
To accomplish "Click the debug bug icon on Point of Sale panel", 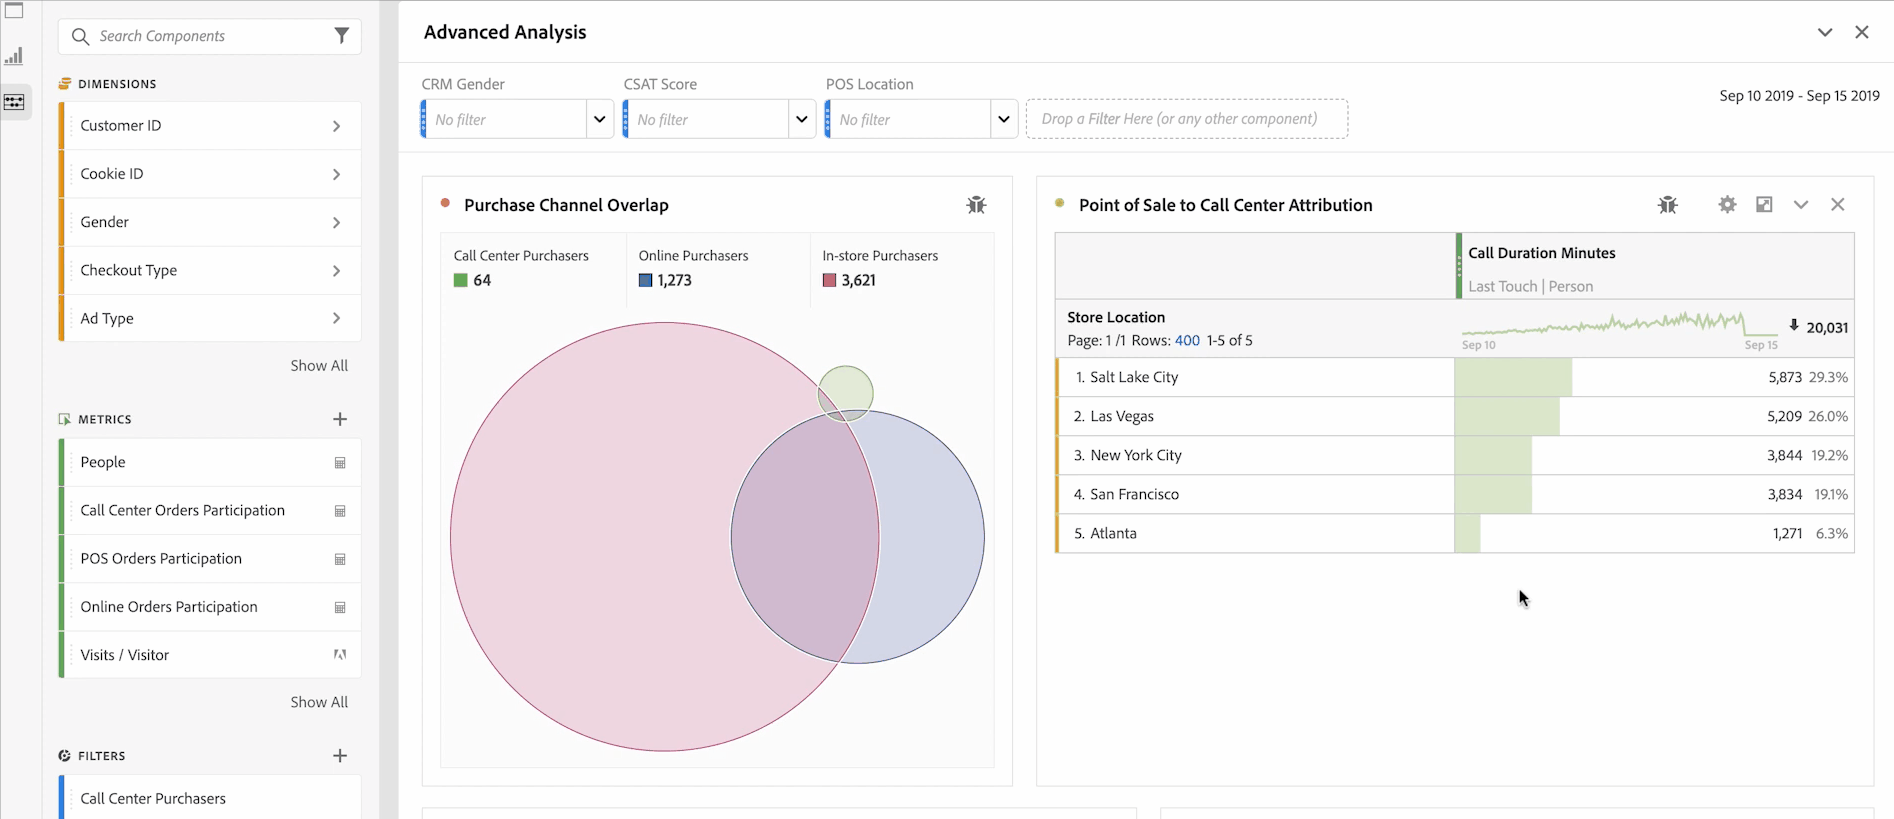I will [x=1667, y=205].
